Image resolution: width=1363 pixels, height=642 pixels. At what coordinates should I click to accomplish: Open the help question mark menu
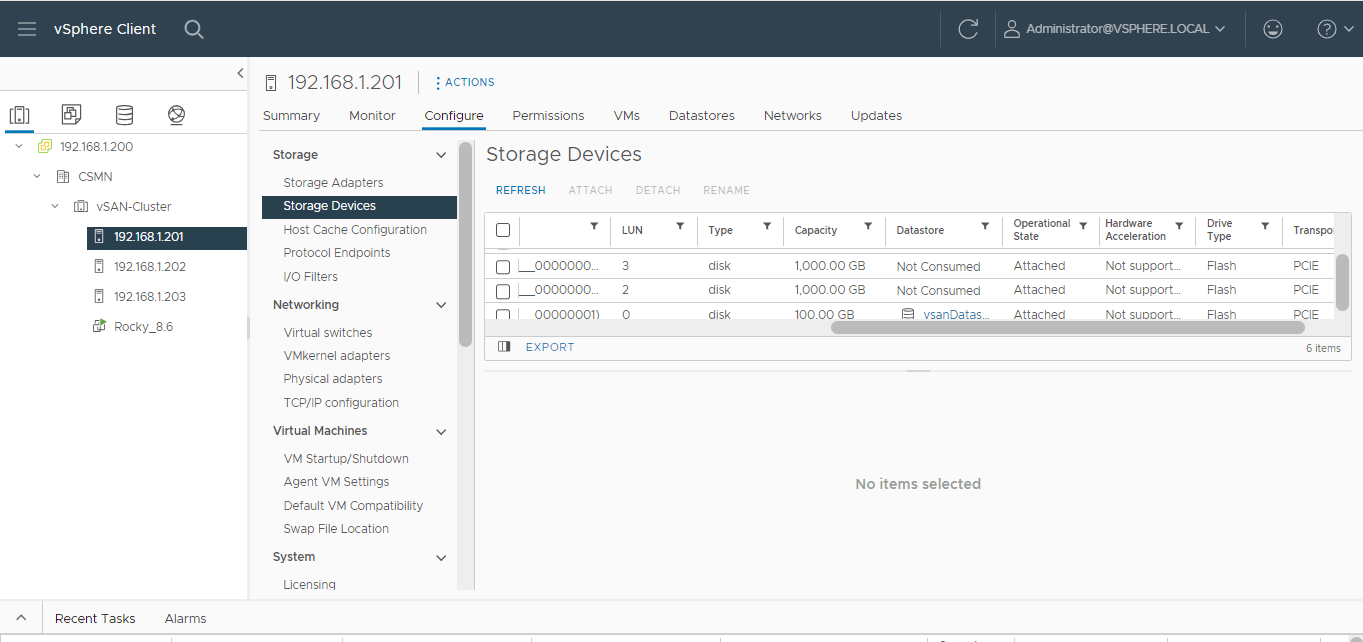click(1333, 29)
